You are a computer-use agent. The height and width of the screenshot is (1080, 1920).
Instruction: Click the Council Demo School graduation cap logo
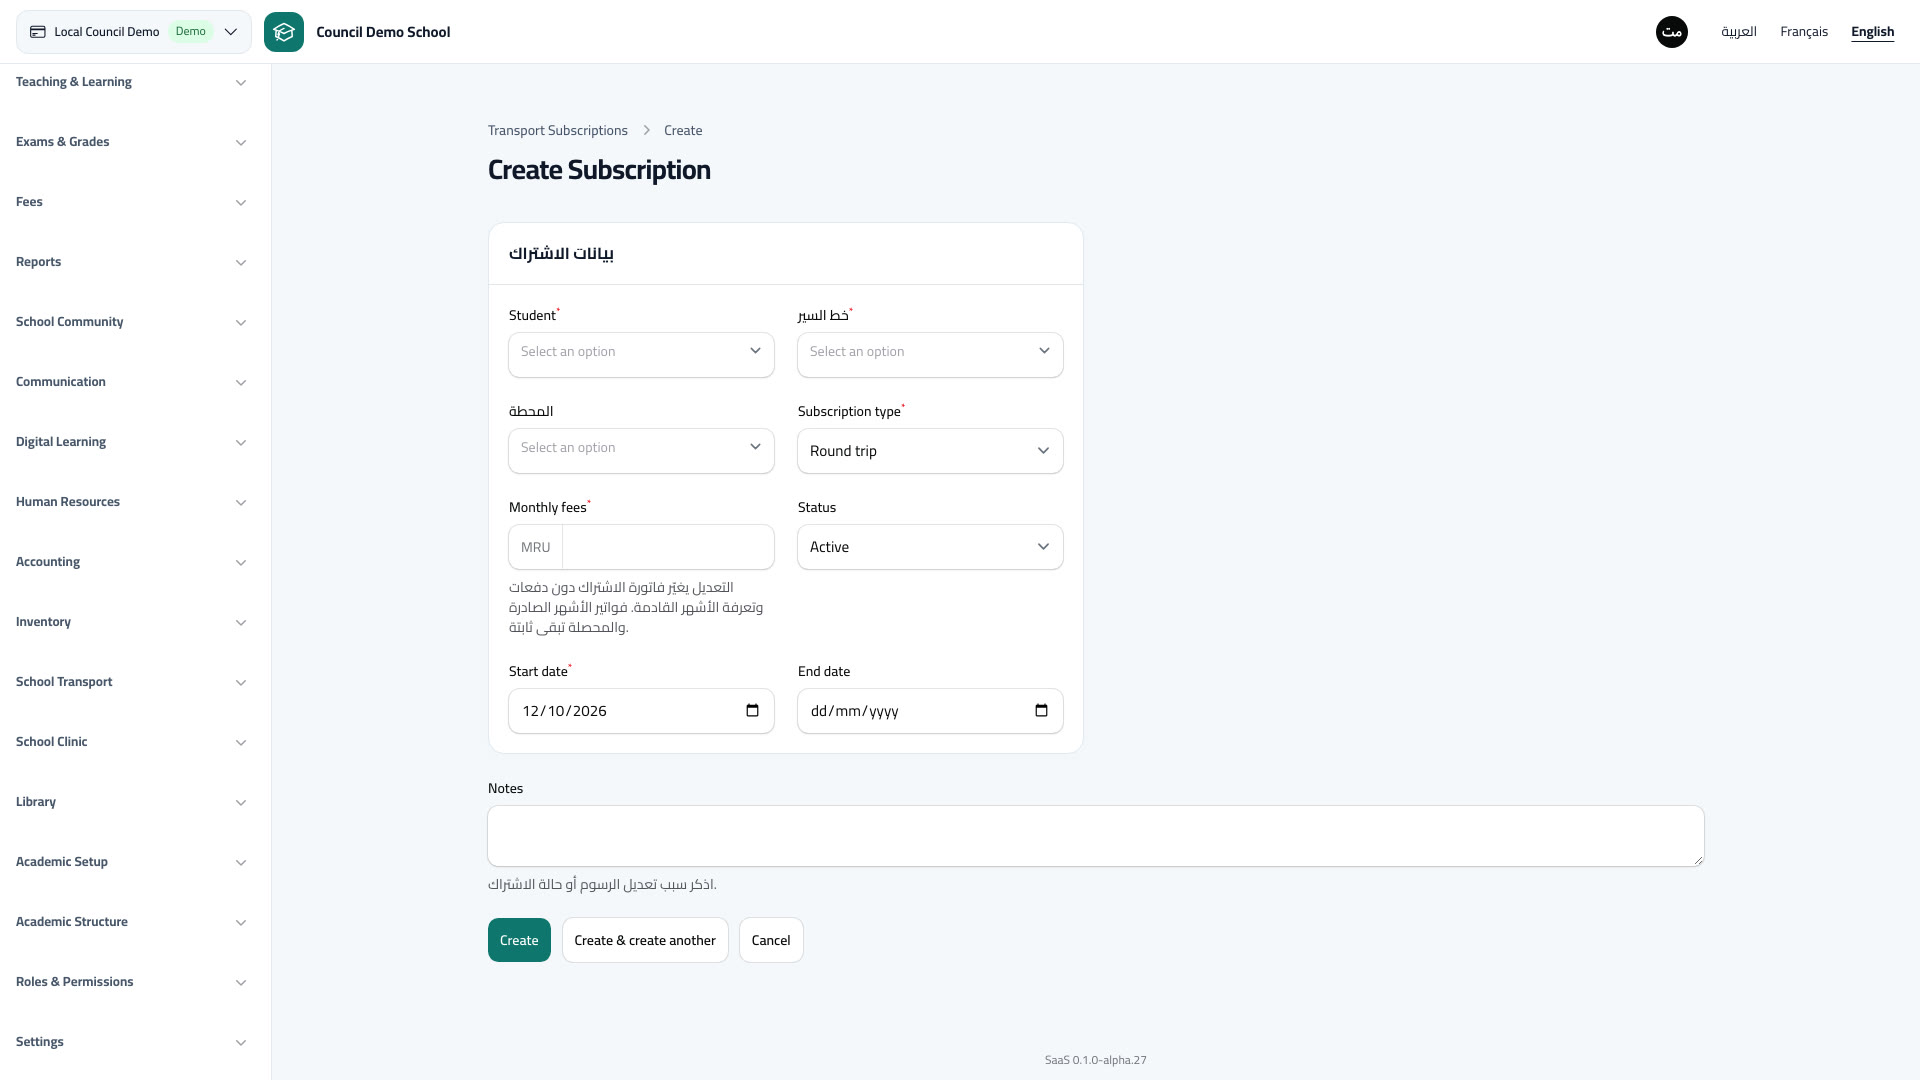(x=284, y=32)
